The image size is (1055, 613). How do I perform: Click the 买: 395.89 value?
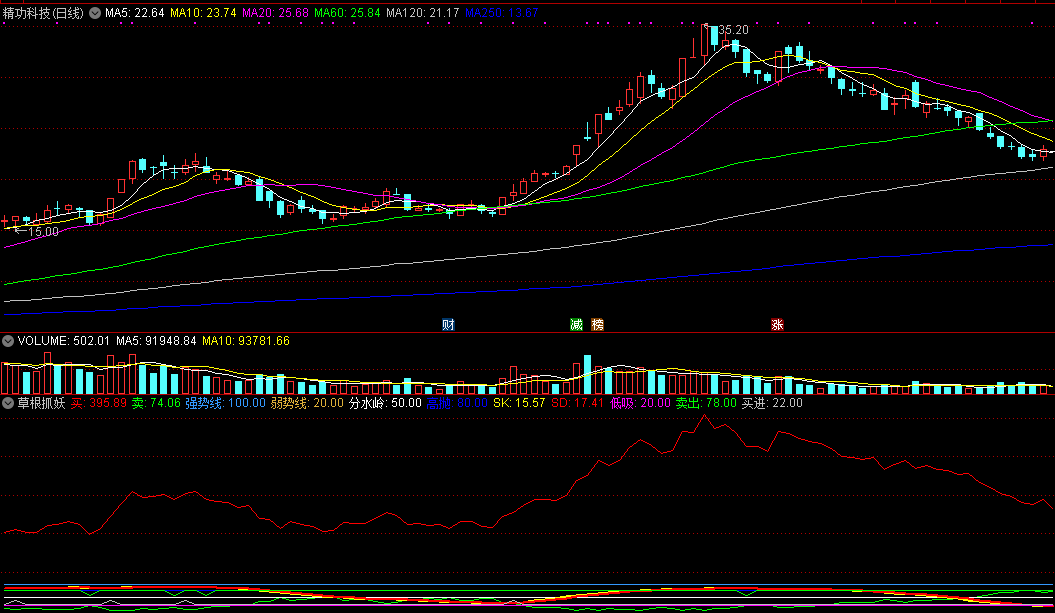(99, 403)
